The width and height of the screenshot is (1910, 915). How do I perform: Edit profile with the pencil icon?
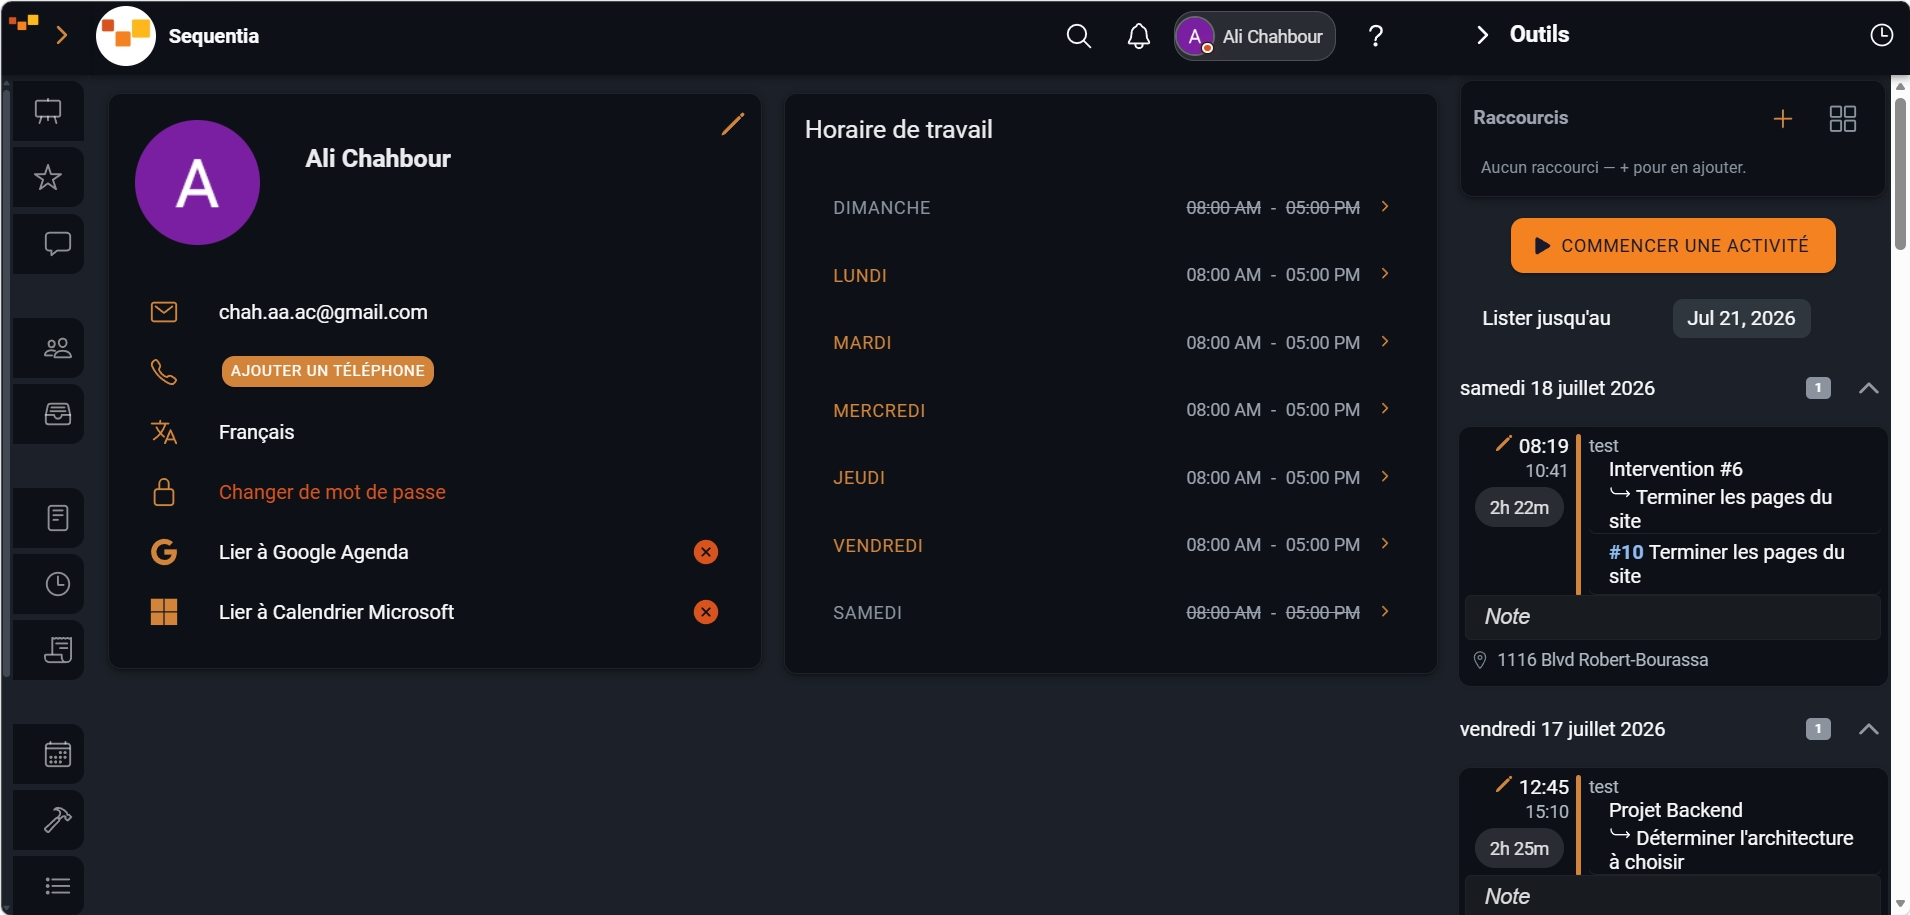[733, 124]
